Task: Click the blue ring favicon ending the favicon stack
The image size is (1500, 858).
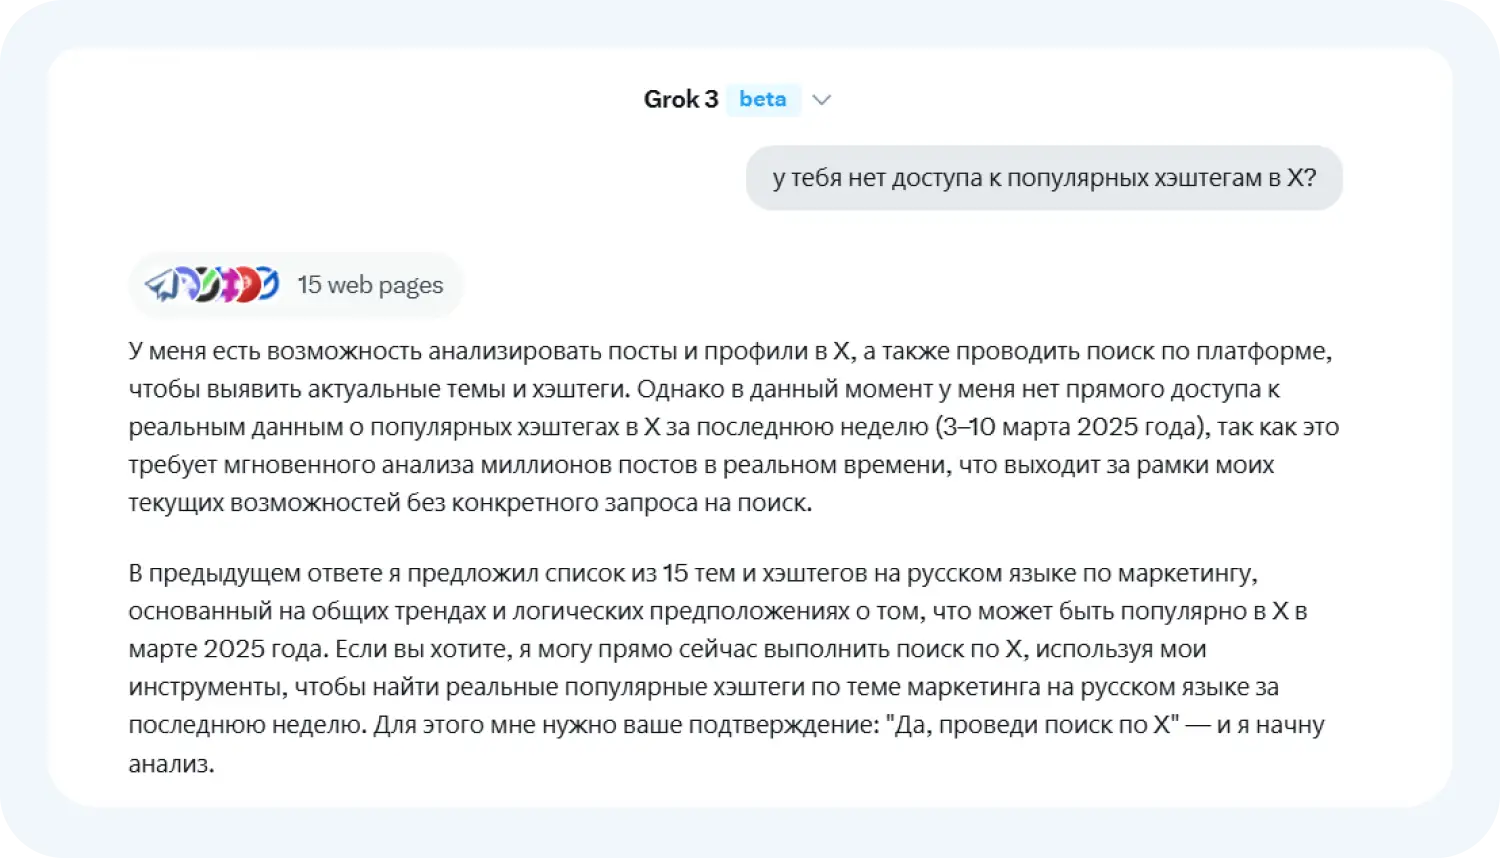Action: coord(267,283)
